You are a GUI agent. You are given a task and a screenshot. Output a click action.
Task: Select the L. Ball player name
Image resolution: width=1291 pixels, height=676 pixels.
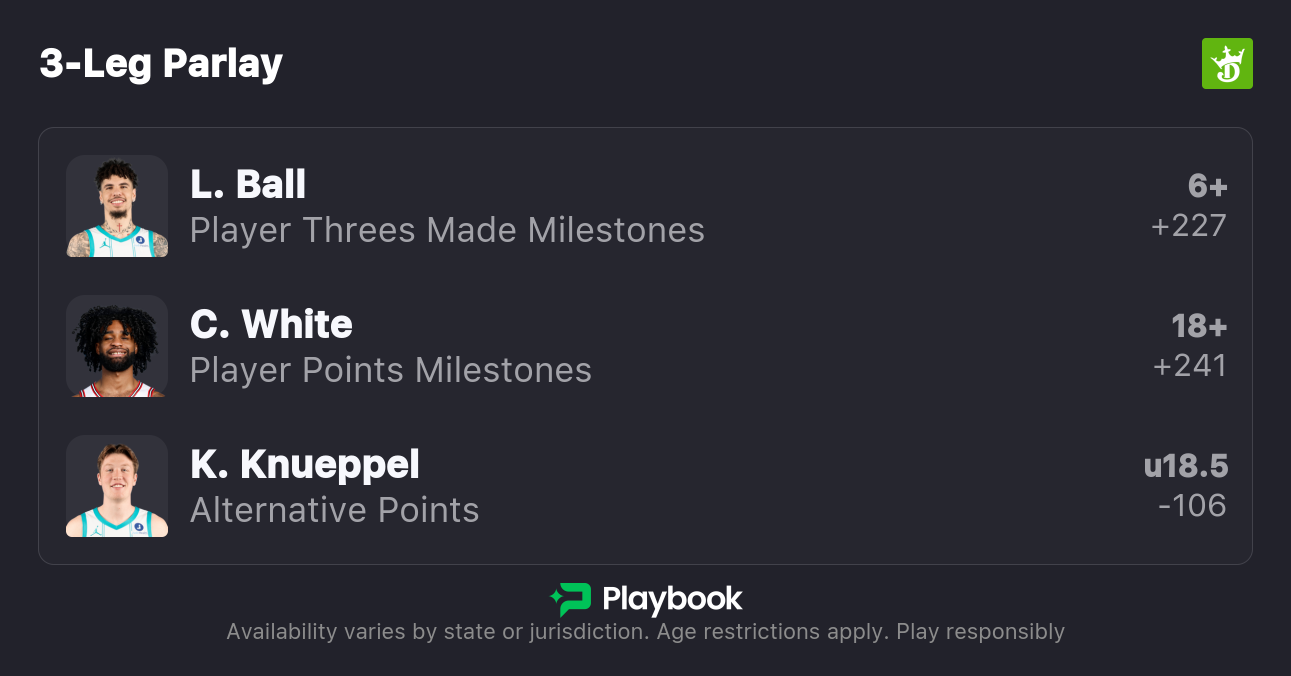248,184
